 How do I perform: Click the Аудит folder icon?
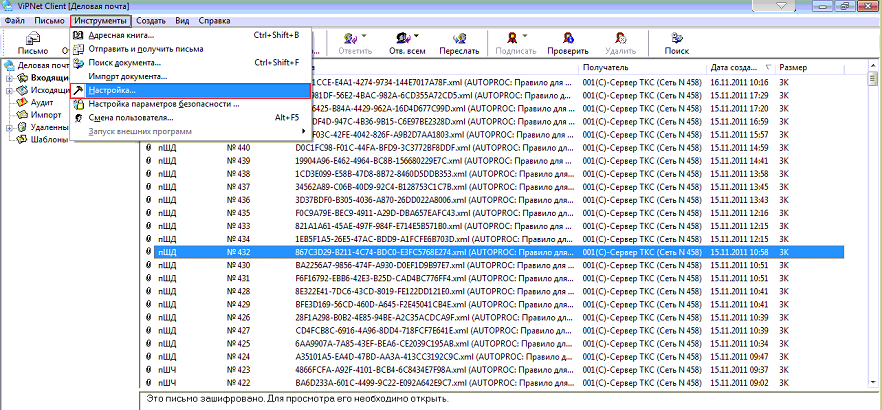pos(22,103)
